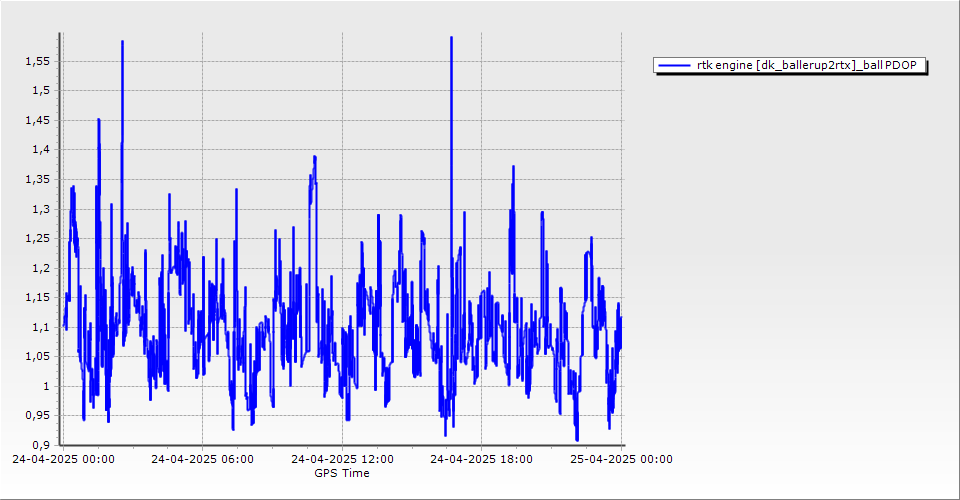Click the highest PDOP spike before 18:00
The image size is (960, 500).
pyautogui.click(x=451, y=38)
